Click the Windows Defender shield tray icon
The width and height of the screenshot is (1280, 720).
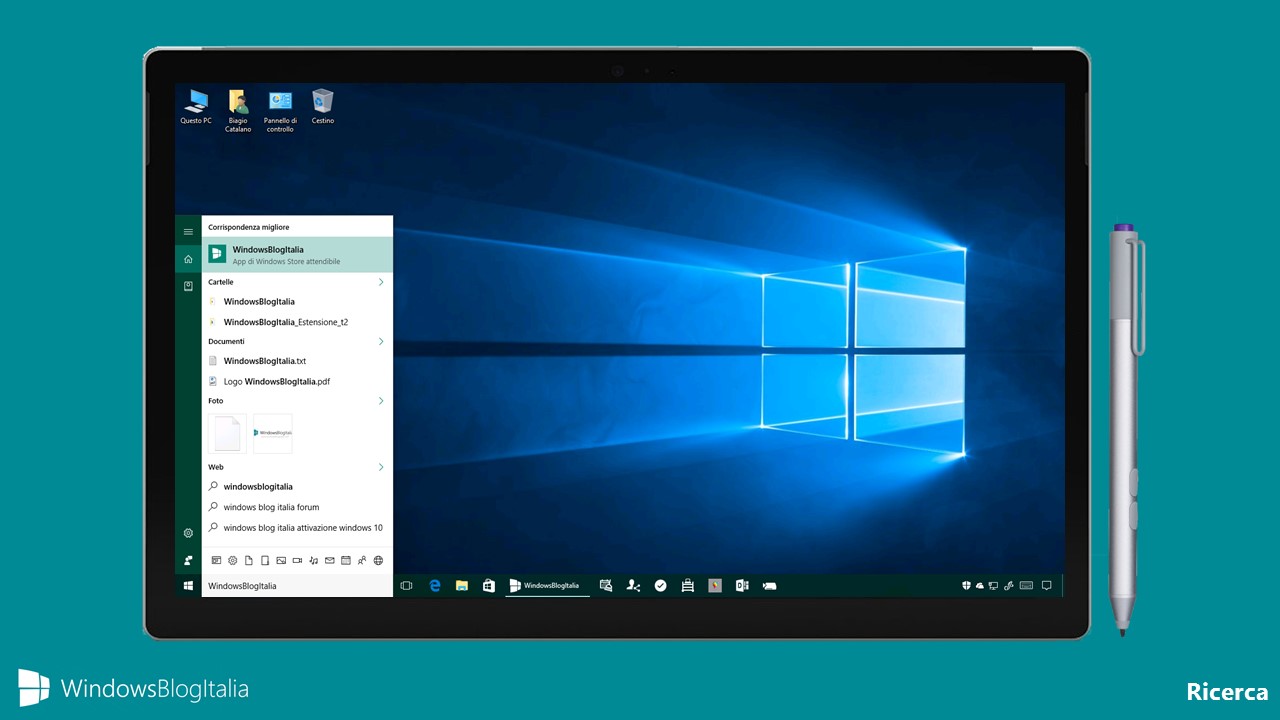pos(966,586)
